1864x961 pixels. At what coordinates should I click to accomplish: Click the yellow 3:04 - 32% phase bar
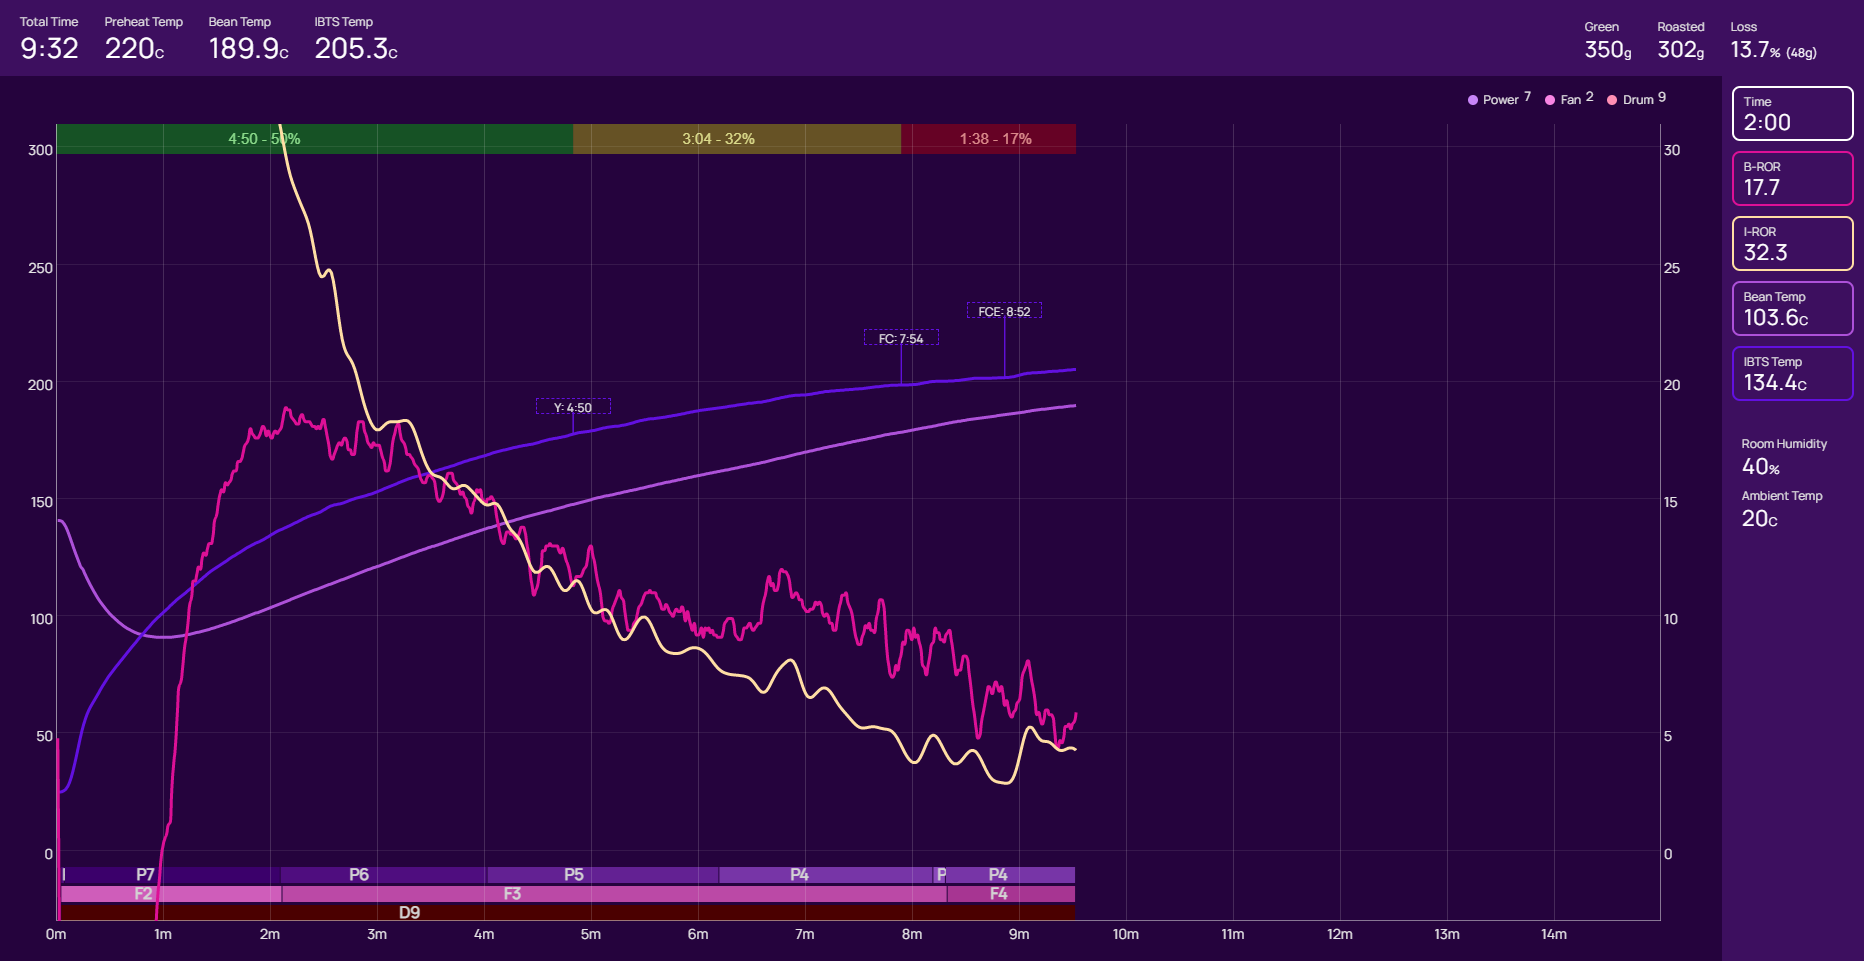pos(736,139)
